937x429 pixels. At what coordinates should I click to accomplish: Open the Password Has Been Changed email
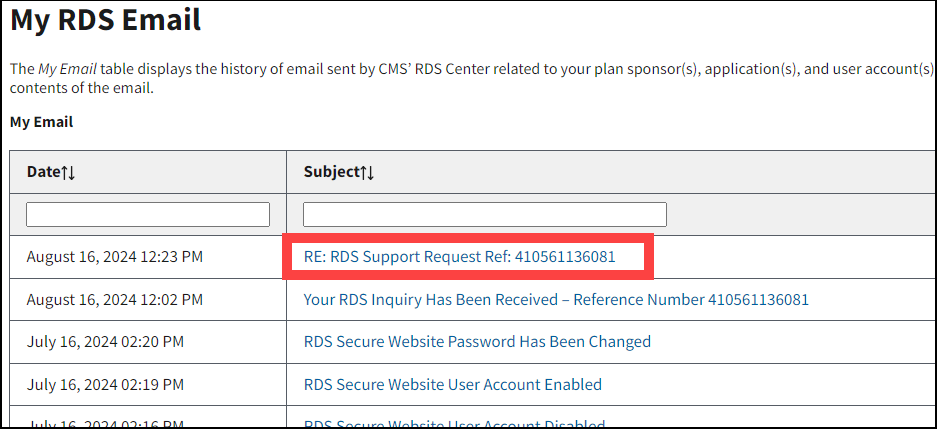point(477,342)
